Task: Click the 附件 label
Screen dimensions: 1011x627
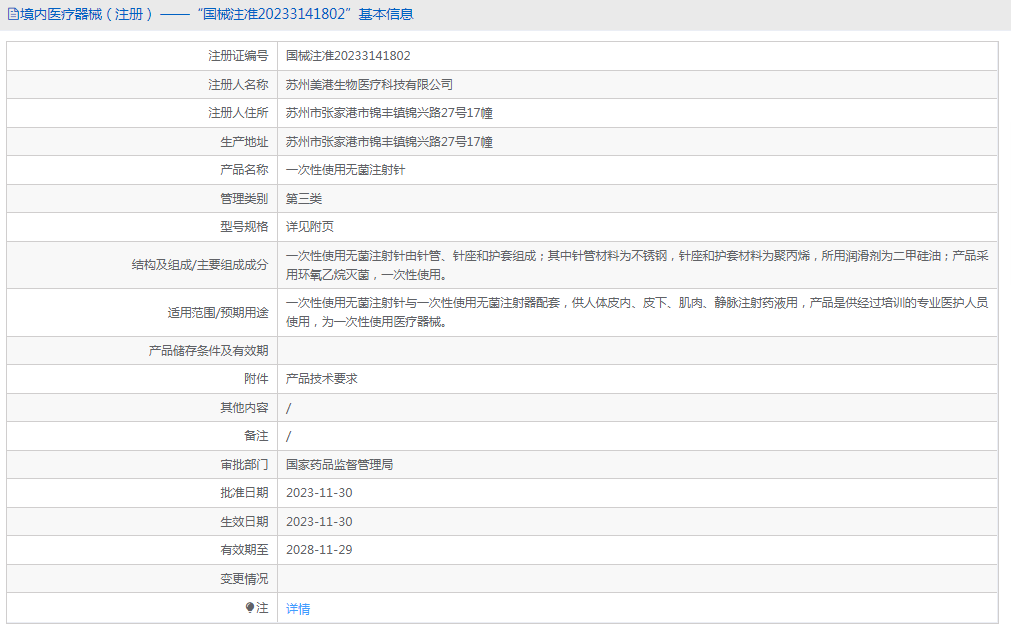Action: (256, 379)
